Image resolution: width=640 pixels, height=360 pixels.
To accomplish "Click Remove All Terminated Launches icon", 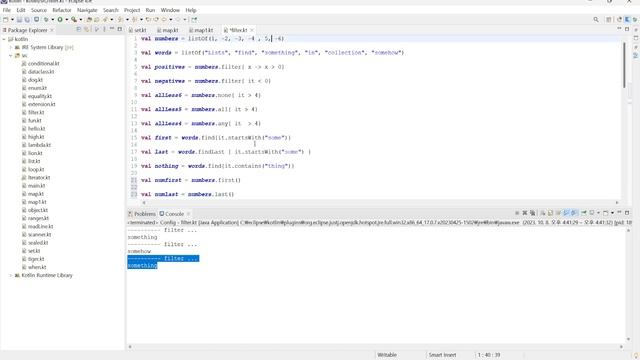I will 533,213.
